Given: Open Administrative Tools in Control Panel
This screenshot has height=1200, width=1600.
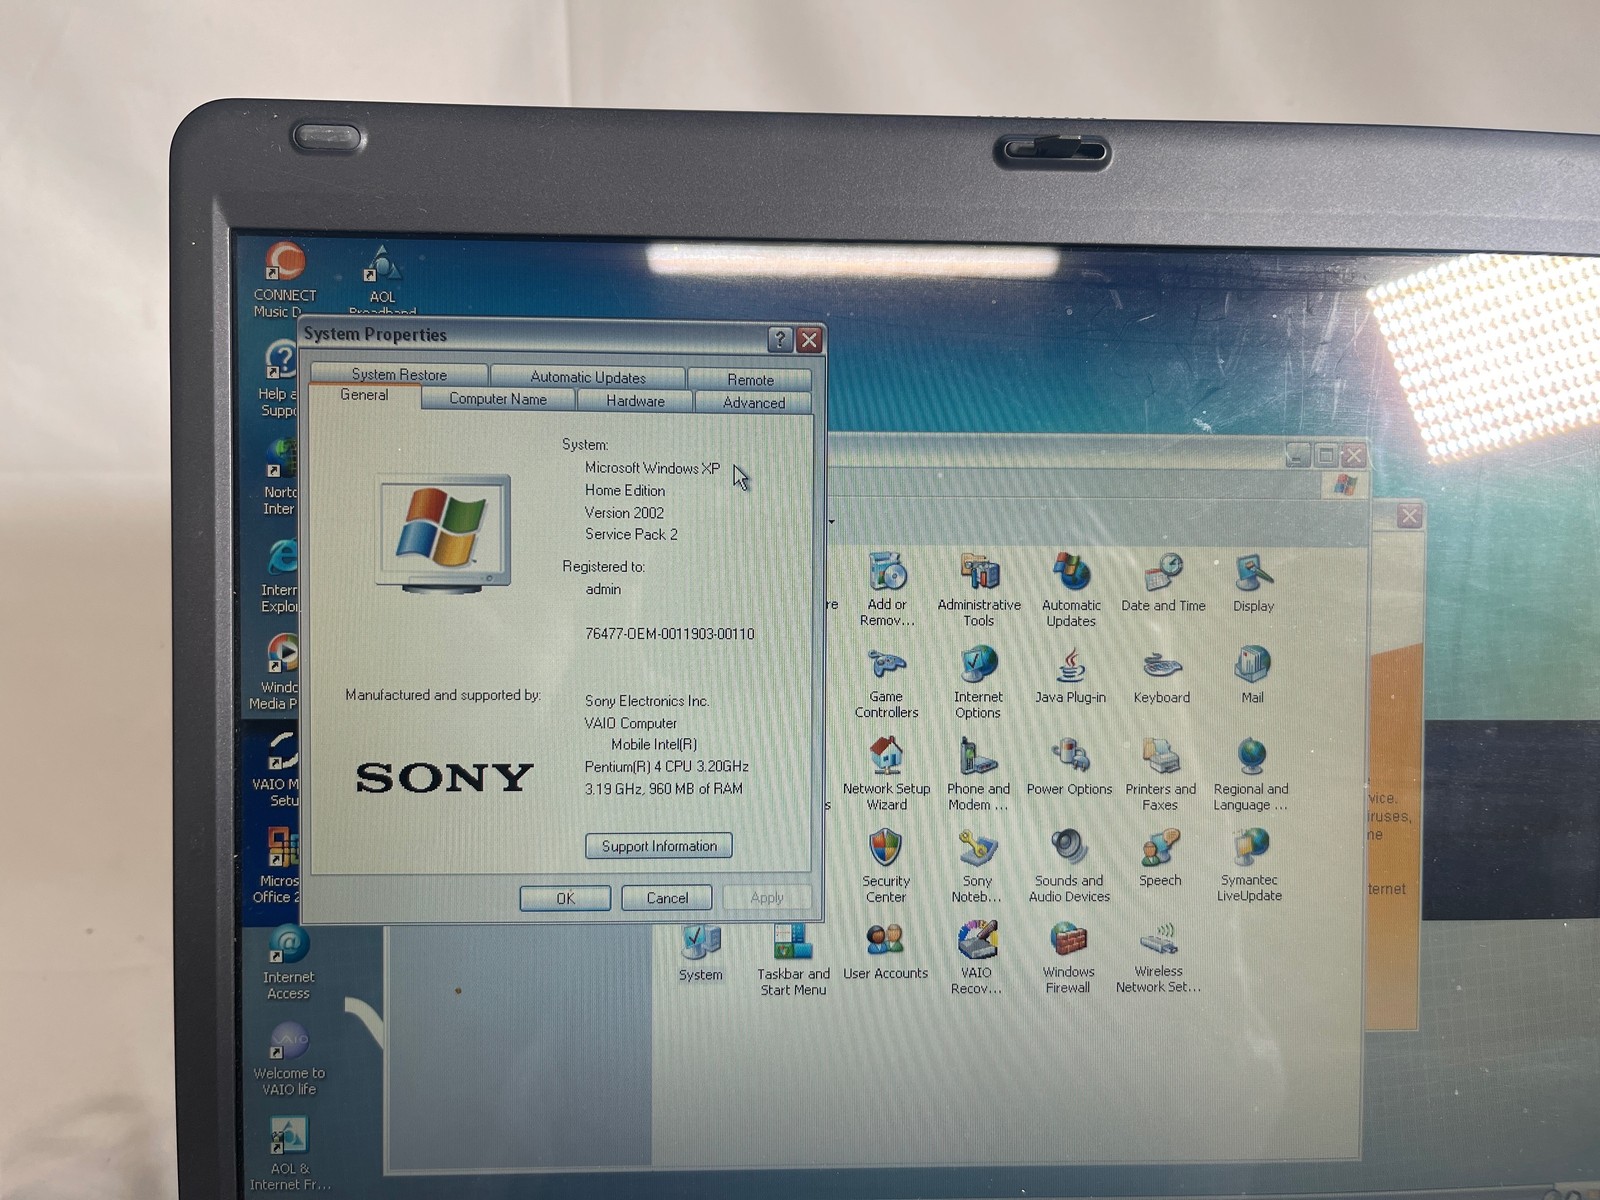Looking at the screenshot, I should click(979, 589).
